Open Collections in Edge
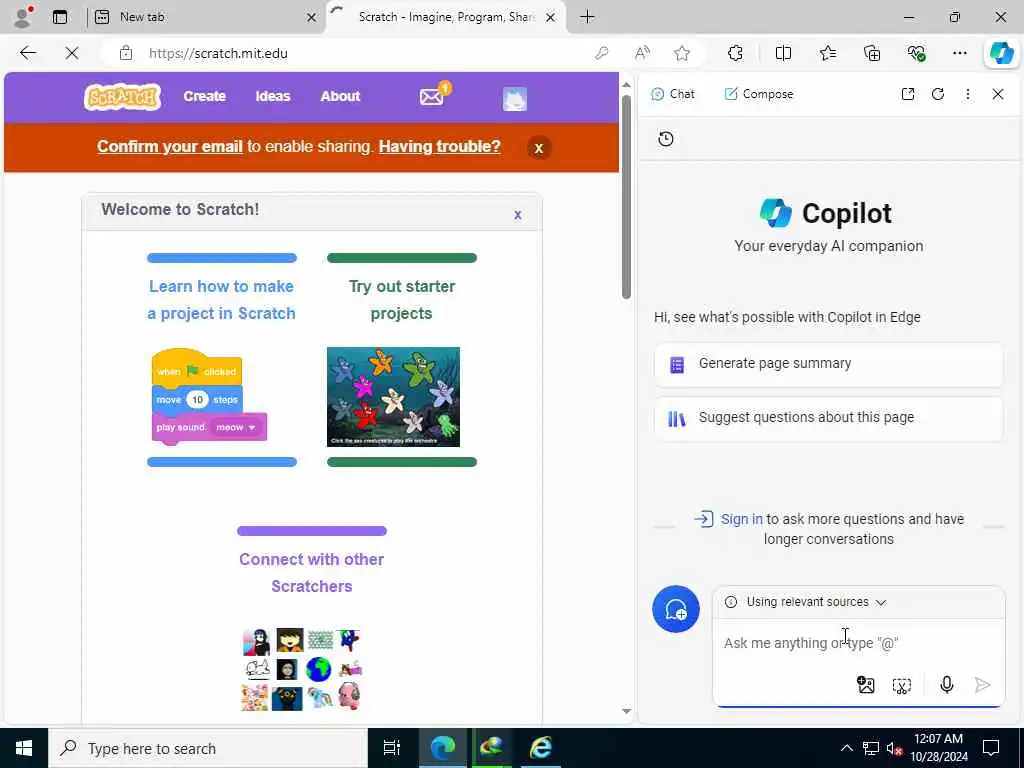Screen dimensions: 1024x768 pos(872,54)
